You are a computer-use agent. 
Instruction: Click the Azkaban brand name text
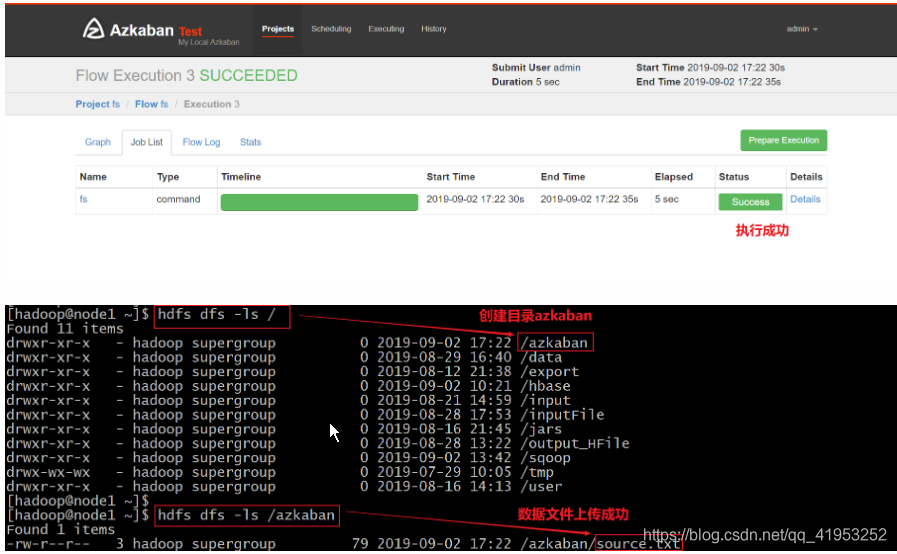141,30
